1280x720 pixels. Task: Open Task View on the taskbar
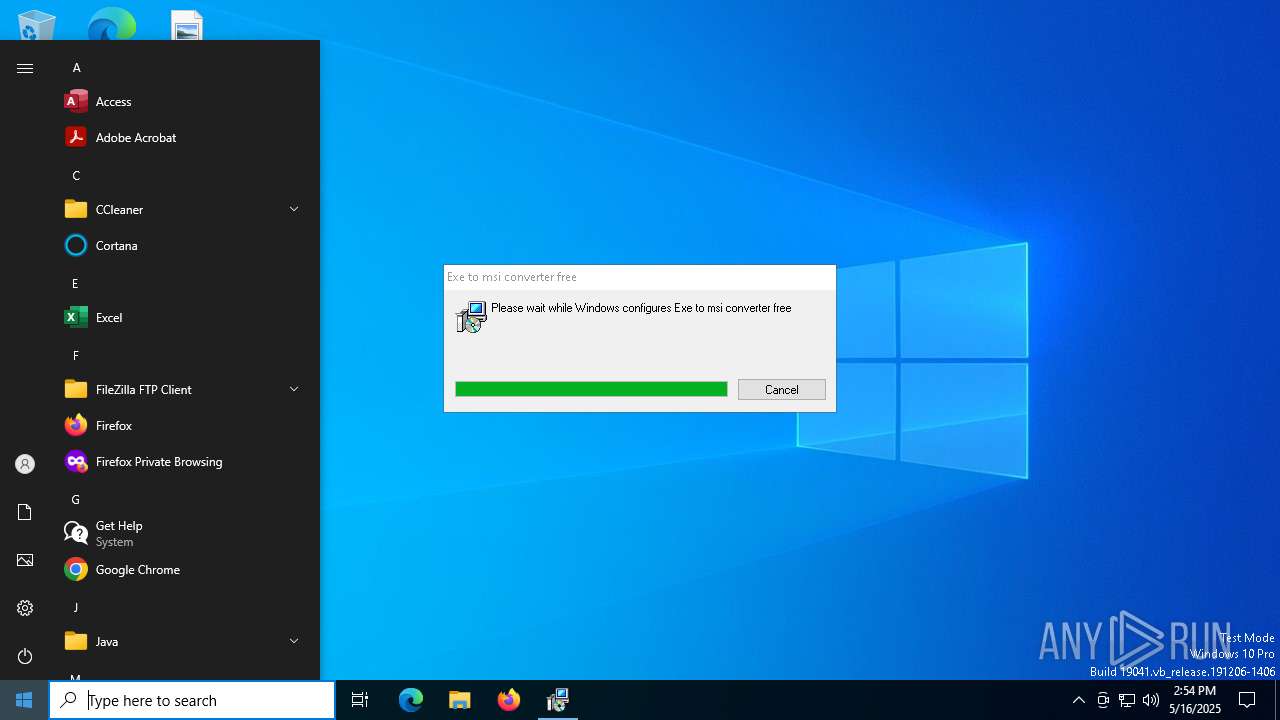(360, 700)
